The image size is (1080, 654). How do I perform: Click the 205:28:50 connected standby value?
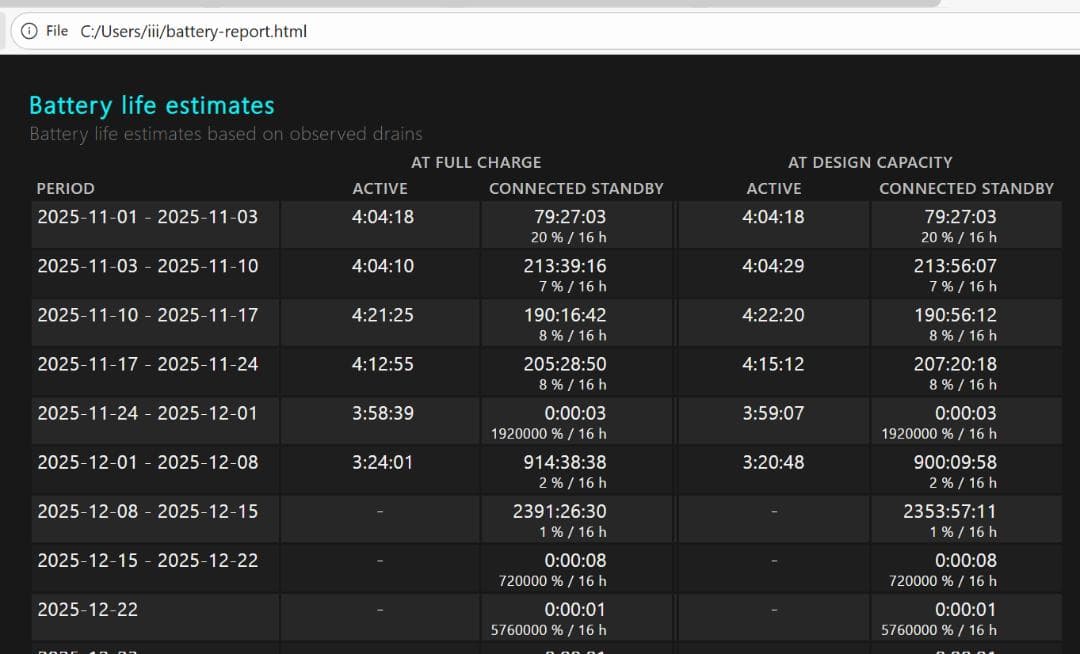coord(564,364)
